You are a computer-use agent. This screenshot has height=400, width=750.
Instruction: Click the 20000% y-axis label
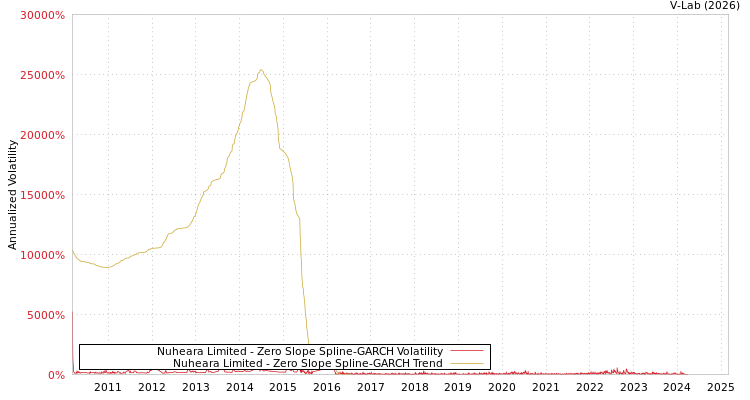click(42, 135)
